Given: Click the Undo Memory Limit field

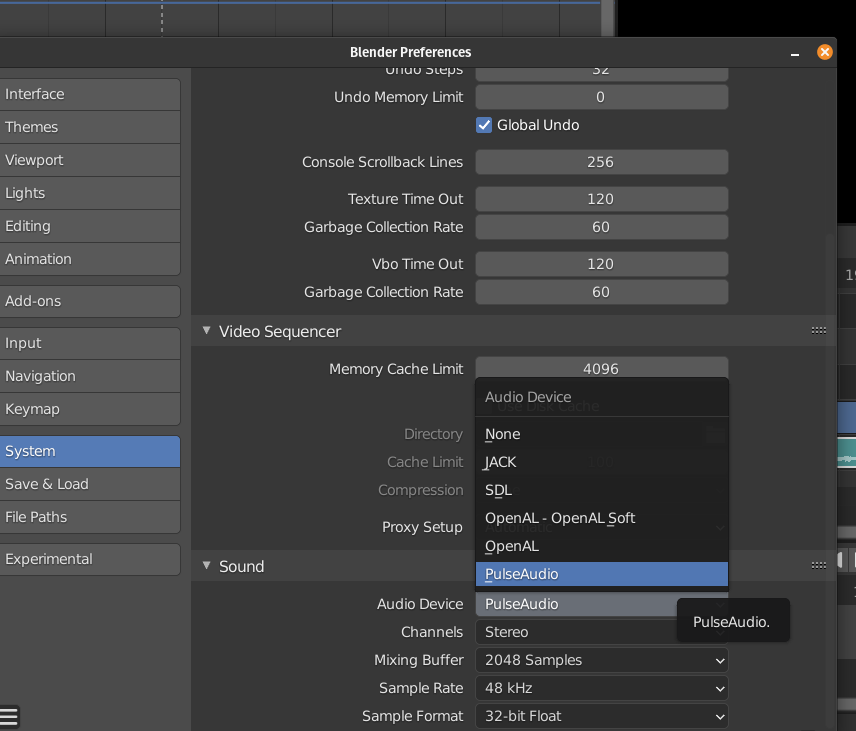Looking at the screenshot, I should (602, 97).
